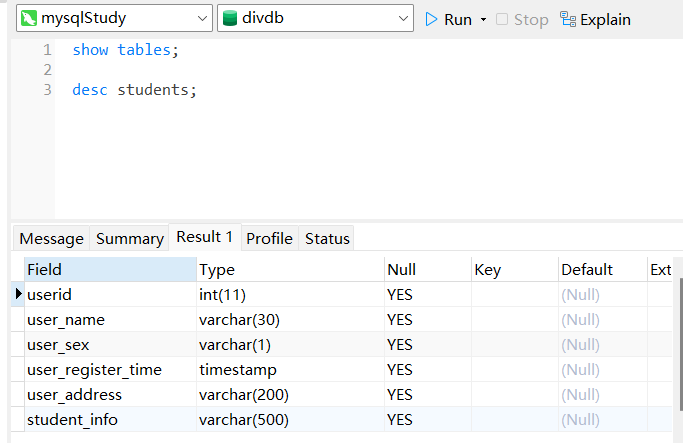Click the Type column header
The image size is (683, 443).
point(291,269)
